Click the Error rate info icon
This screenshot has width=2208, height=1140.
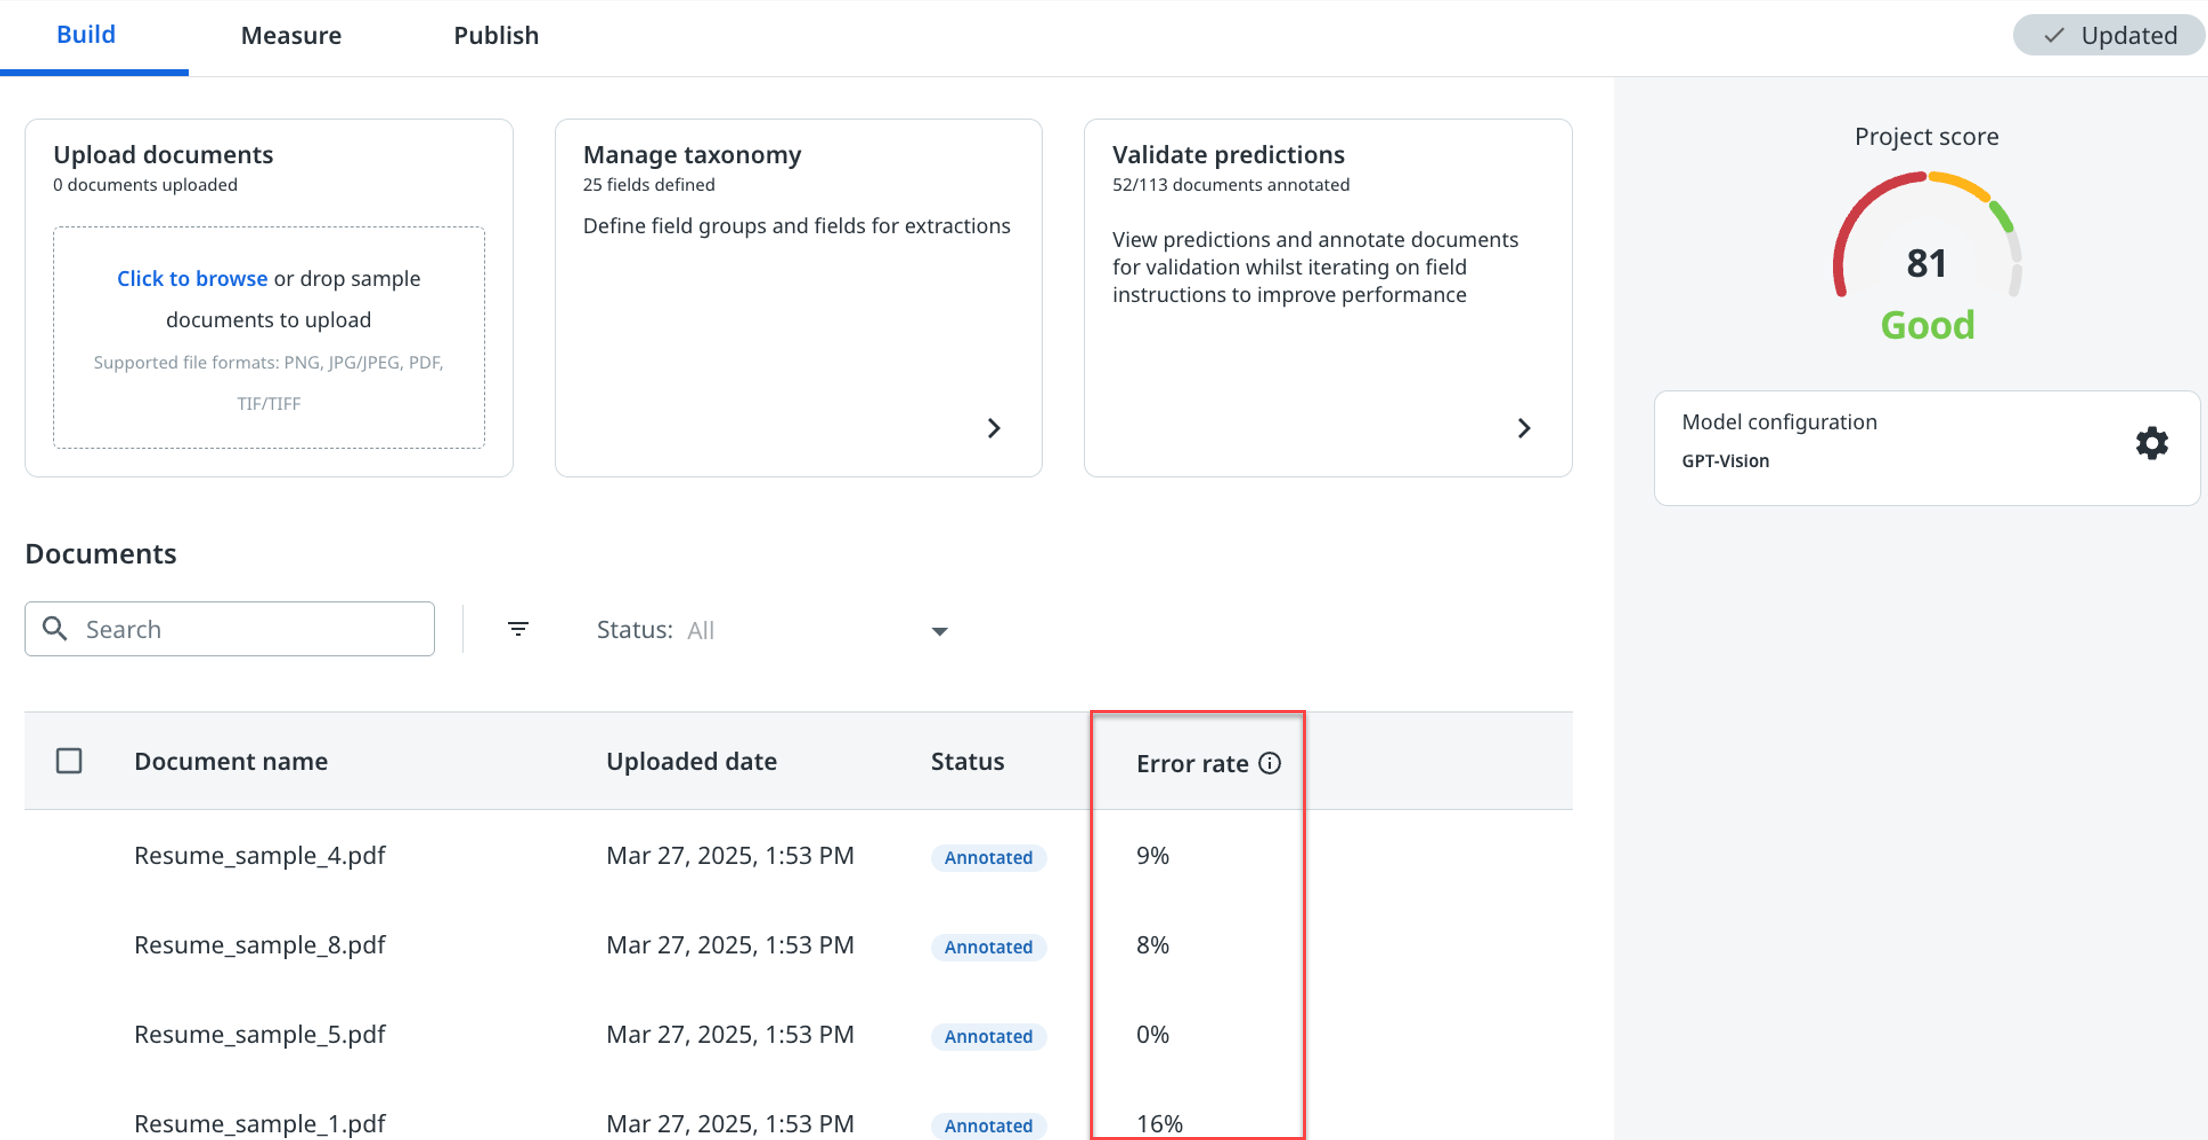(1269, 763)
